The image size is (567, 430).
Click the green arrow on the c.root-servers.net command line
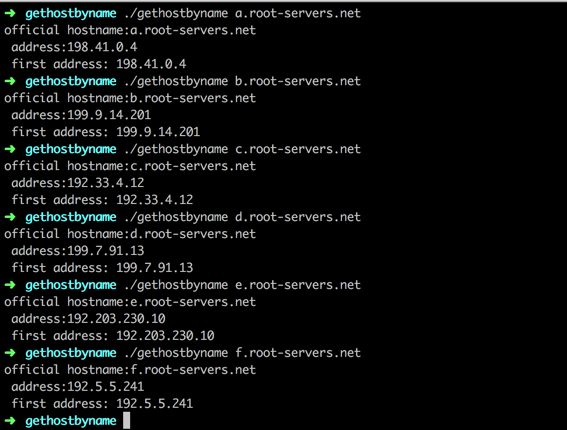tap(10, 149)
